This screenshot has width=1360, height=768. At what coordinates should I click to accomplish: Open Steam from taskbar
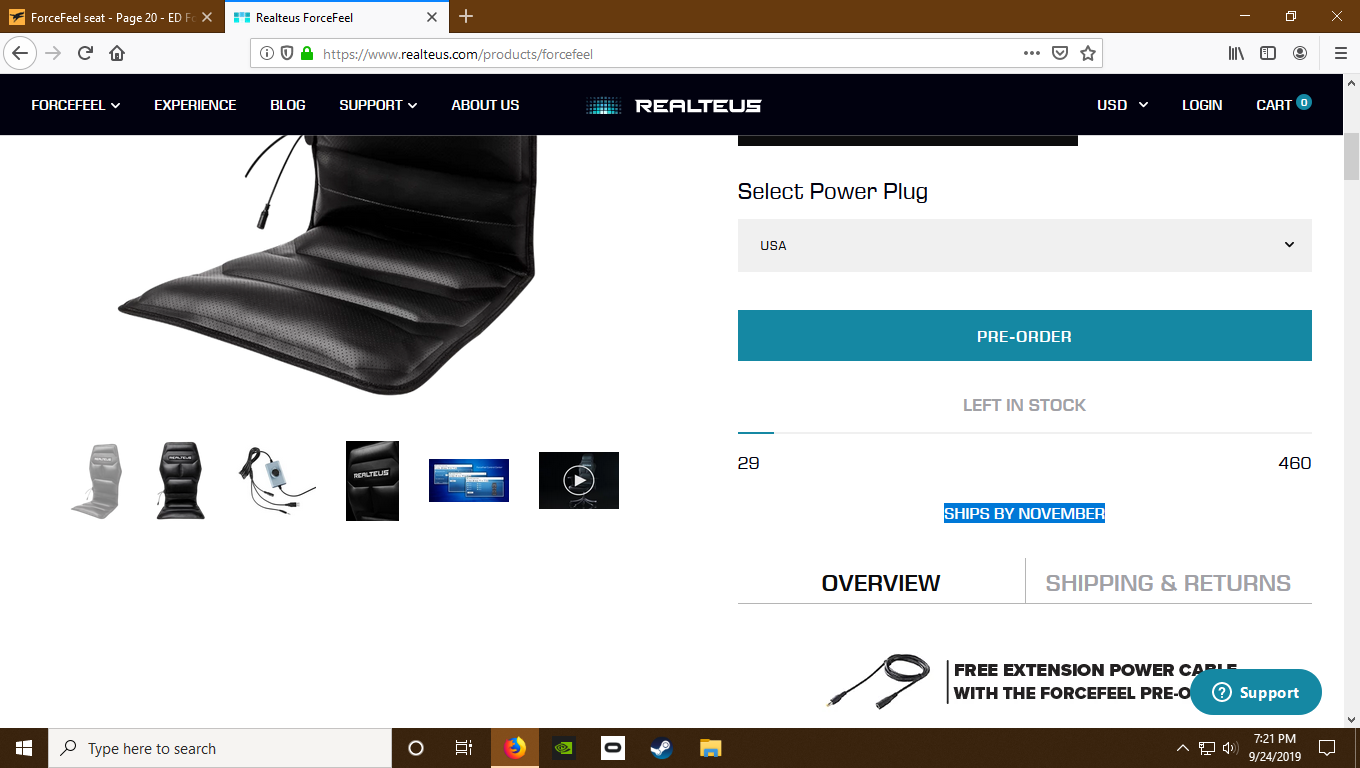point(661,748)
